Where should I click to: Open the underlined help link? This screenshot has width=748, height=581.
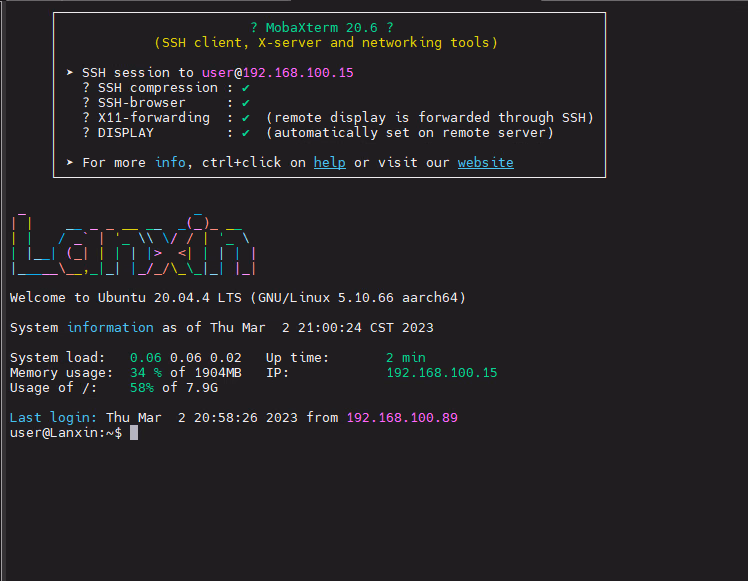click(x=330, y=163)
